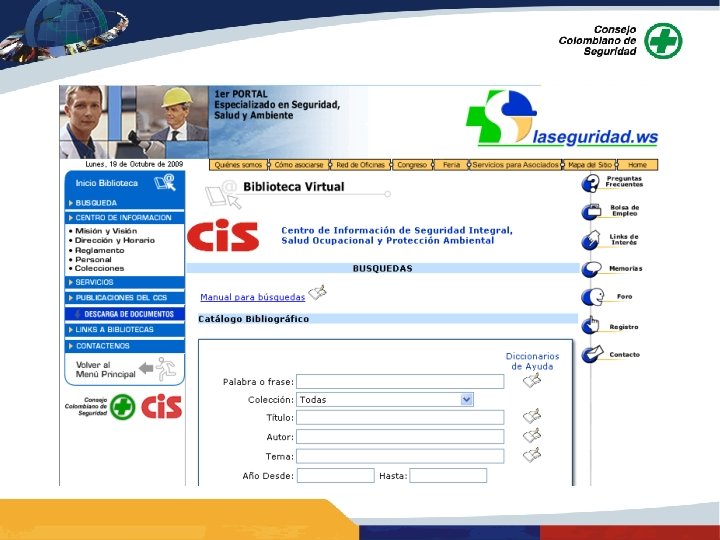This screenshot has width=720, height=540.
Task: Click the Foro face icon
Action: pyautogui.click(x=592, y=297)
